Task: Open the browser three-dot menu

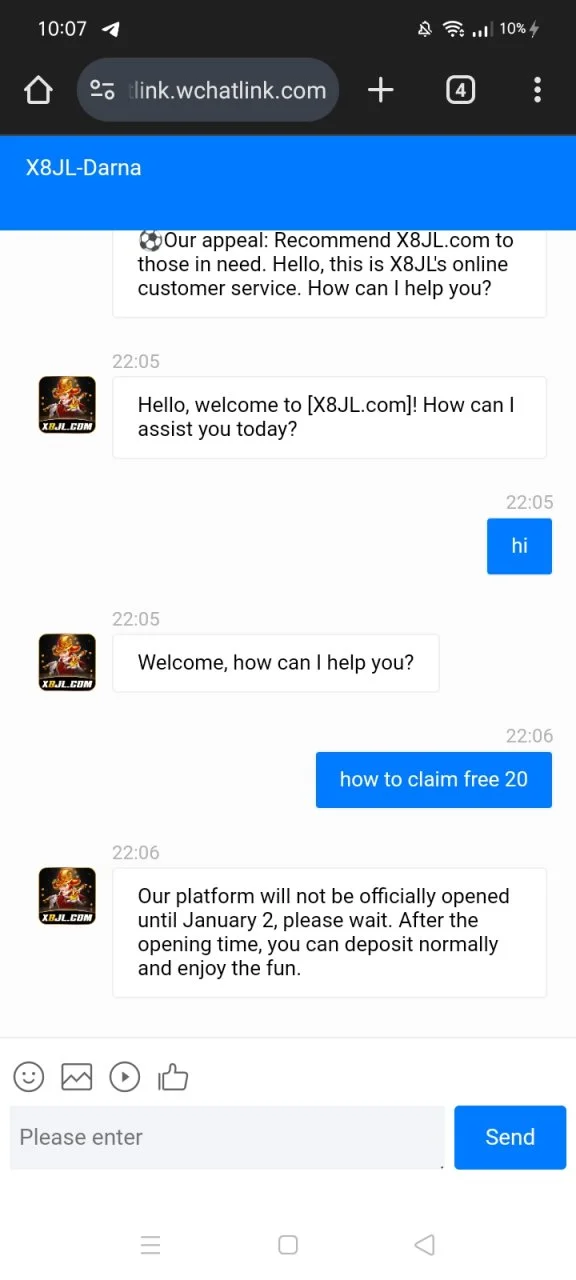Action: pyautogui.click(x=537, y=90)
